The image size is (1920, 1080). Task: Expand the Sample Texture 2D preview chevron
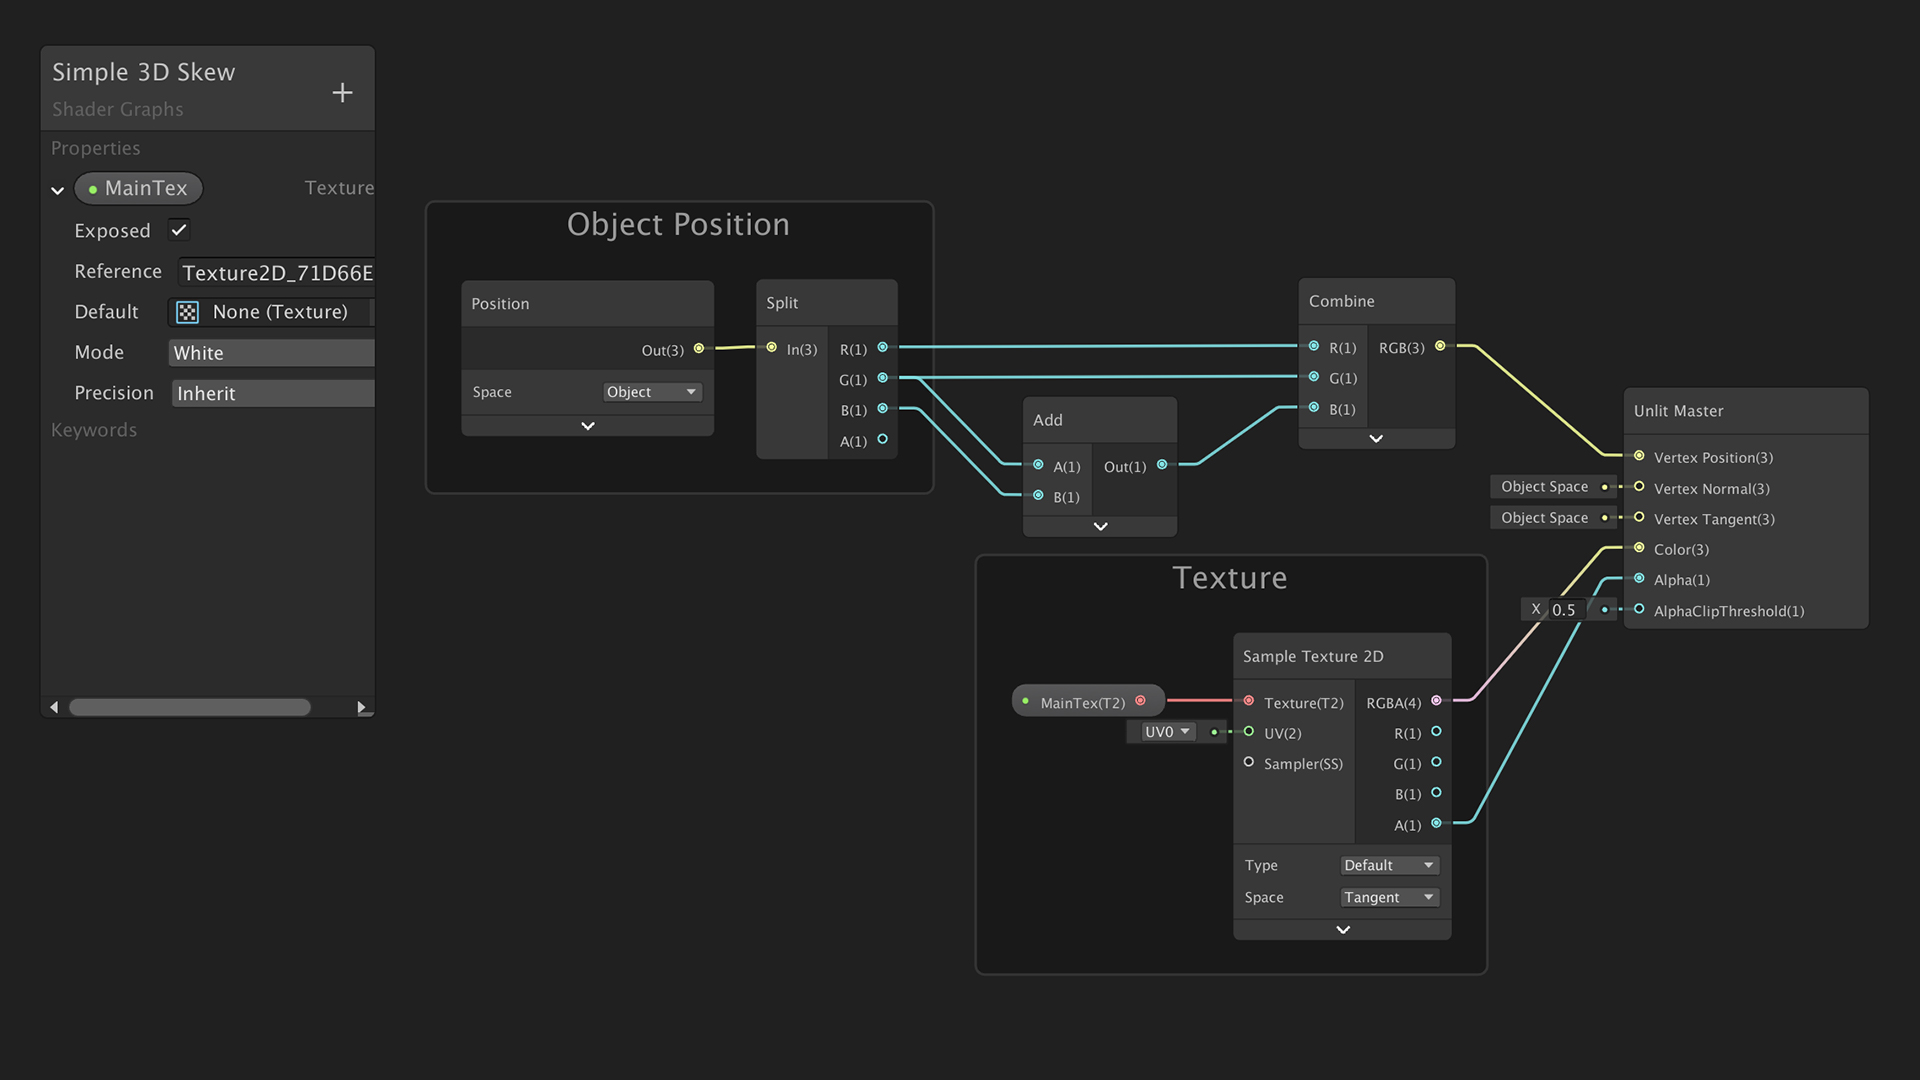(1343, 930)
